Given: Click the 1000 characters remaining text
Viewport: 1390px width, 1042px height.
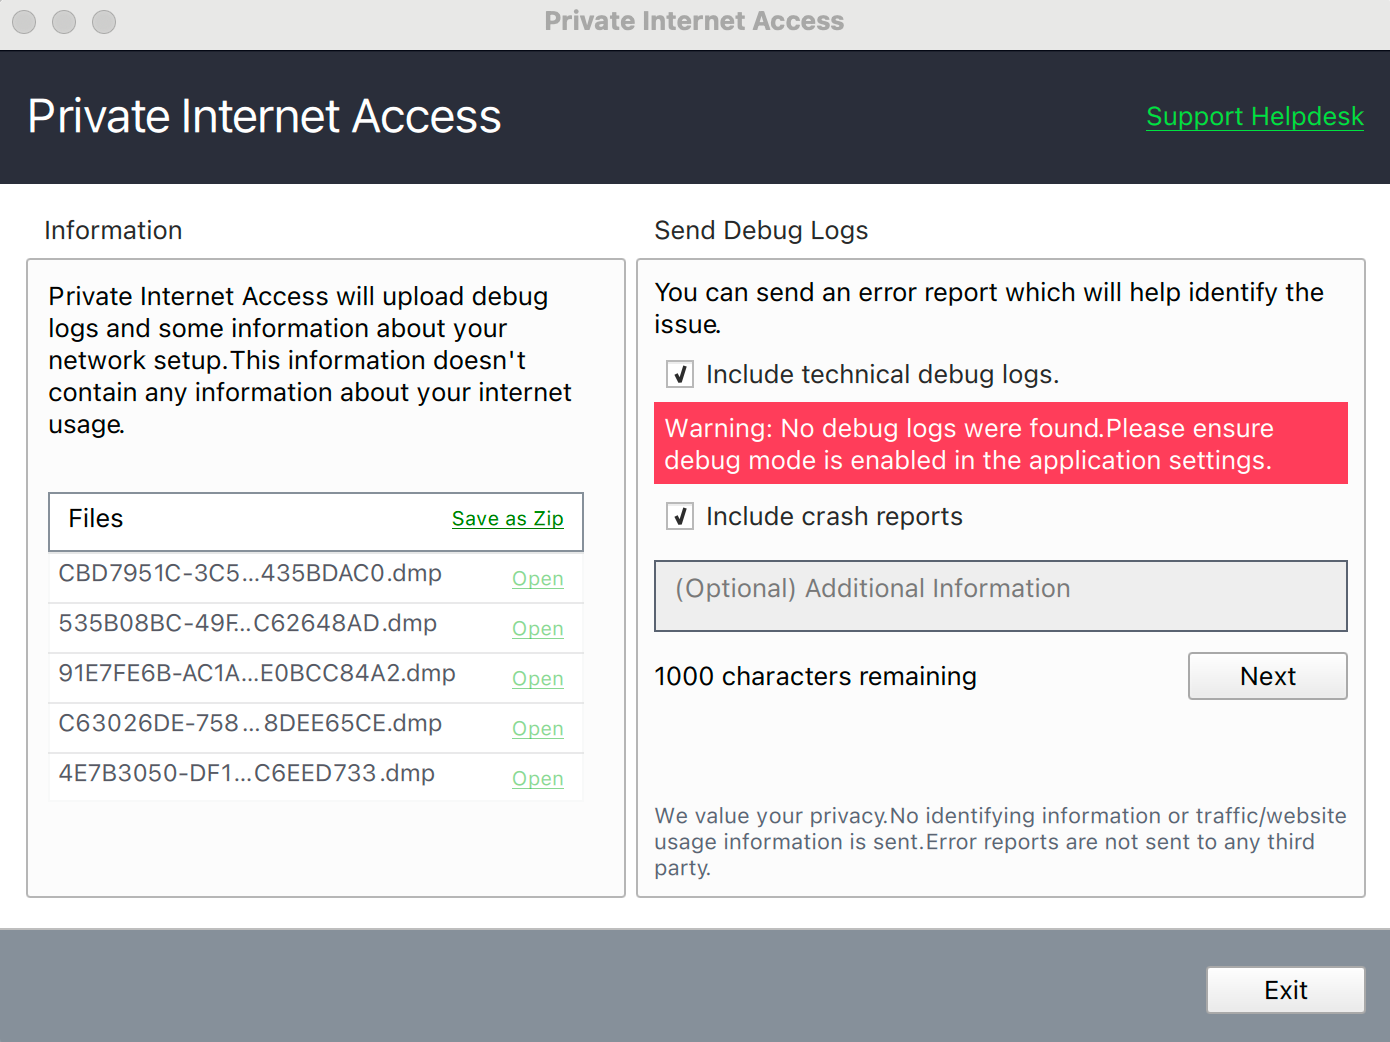Looking at the screenshot, I should pos(815,677).
